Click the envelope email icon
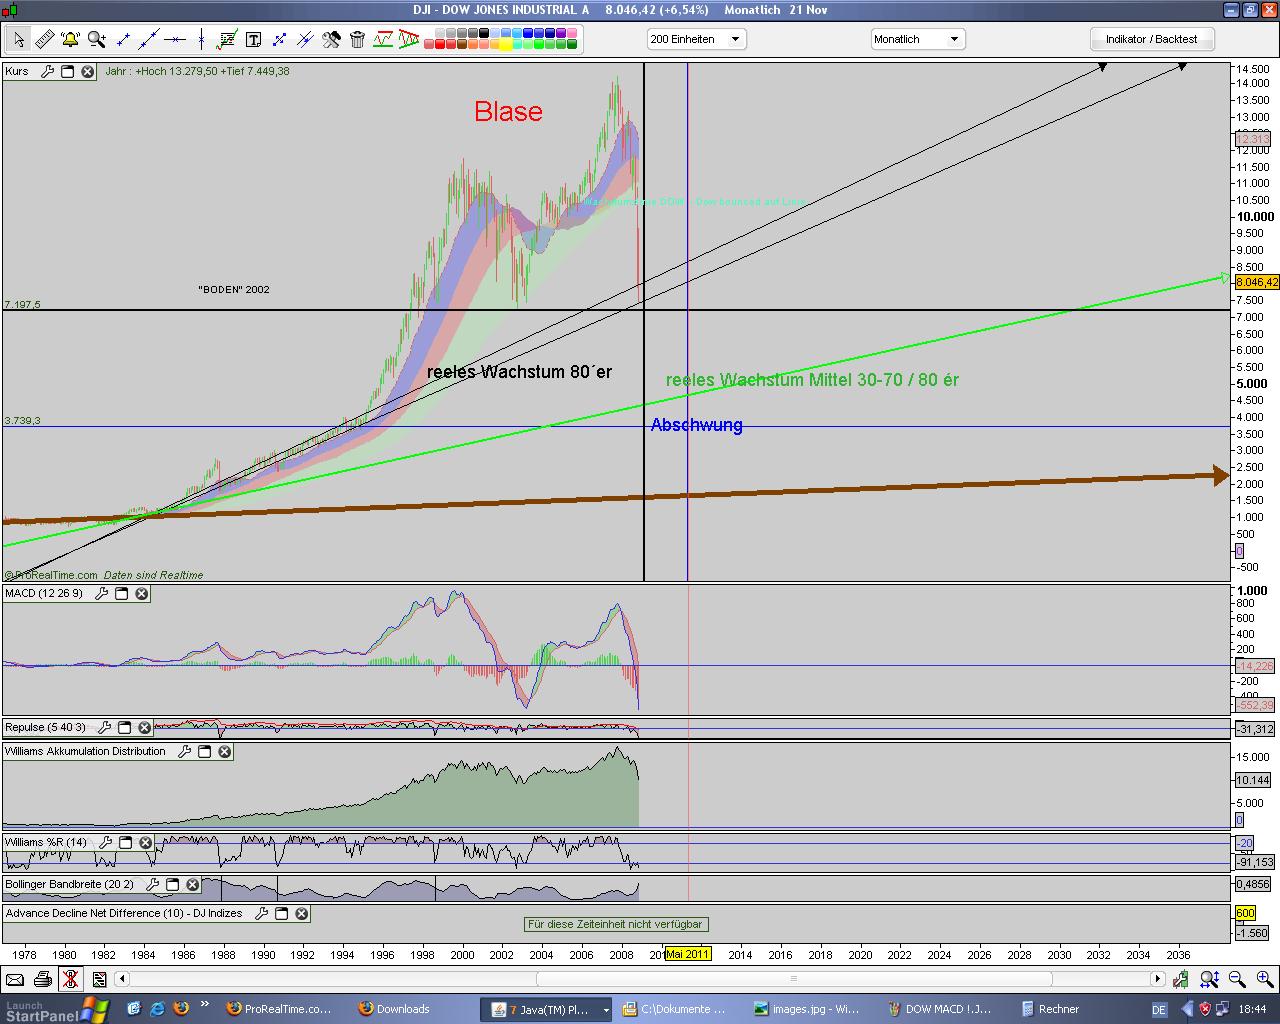 click(15, 979)
